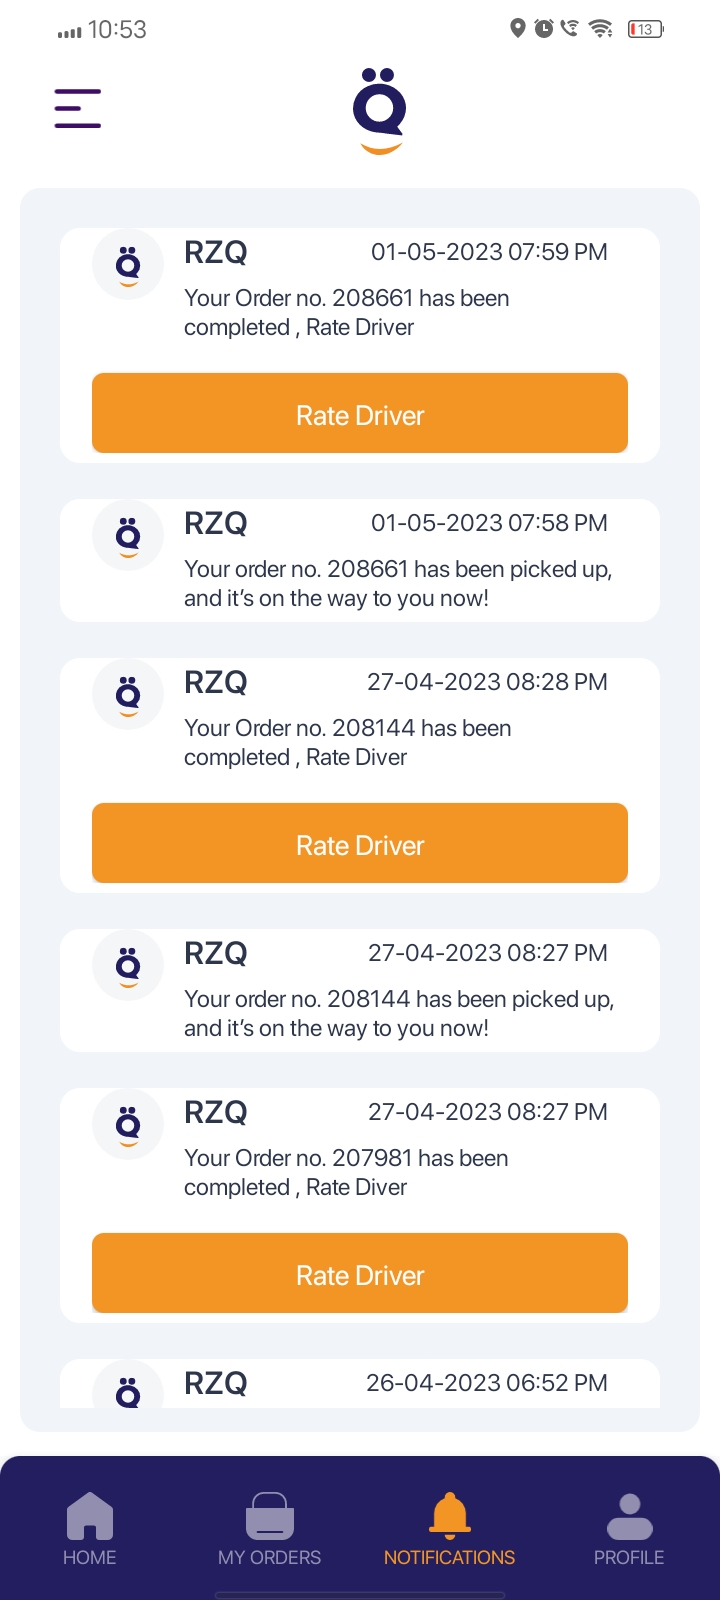The width and height of the screenshot is (720, 1600).
Task: Tap RZQ avatar on order 207981 notification
Action: [x=128, y=1125]
